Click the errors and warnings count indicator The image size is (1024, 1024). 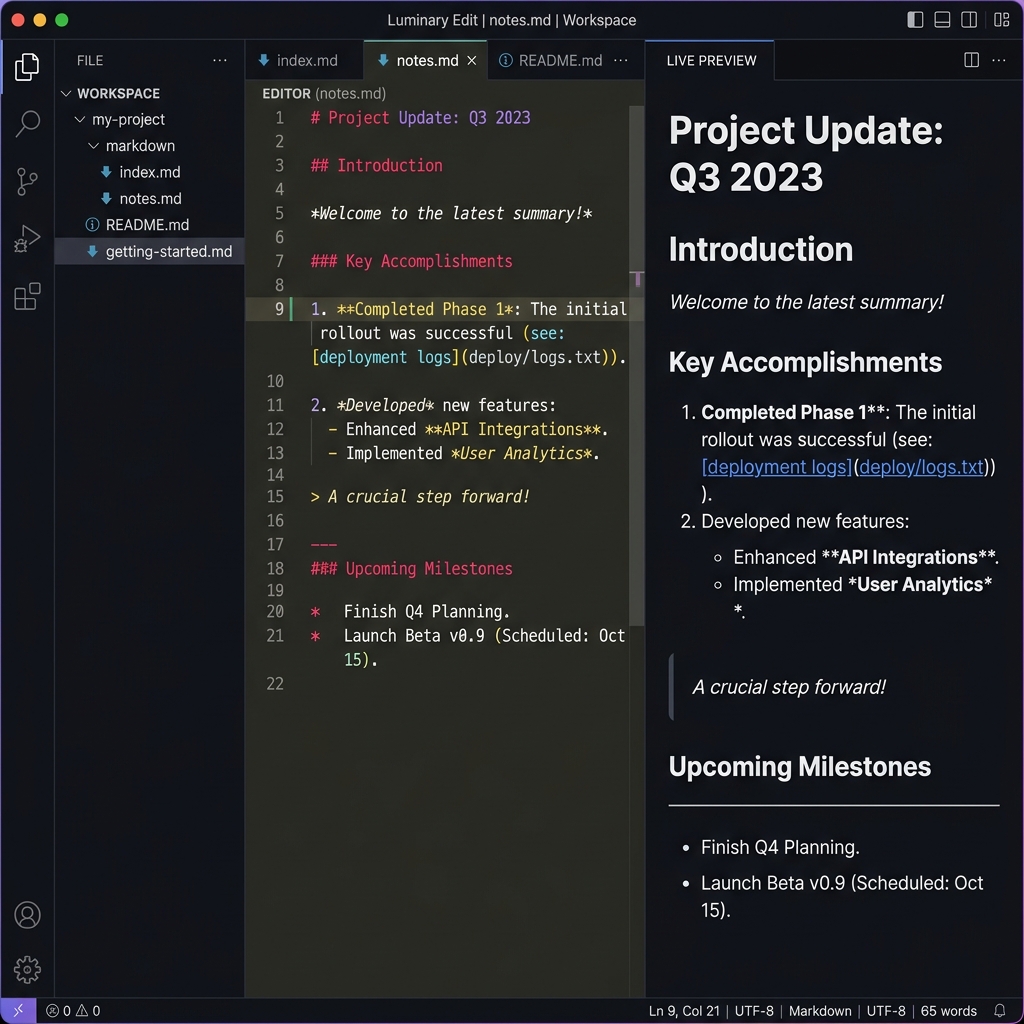point(73,1010)
